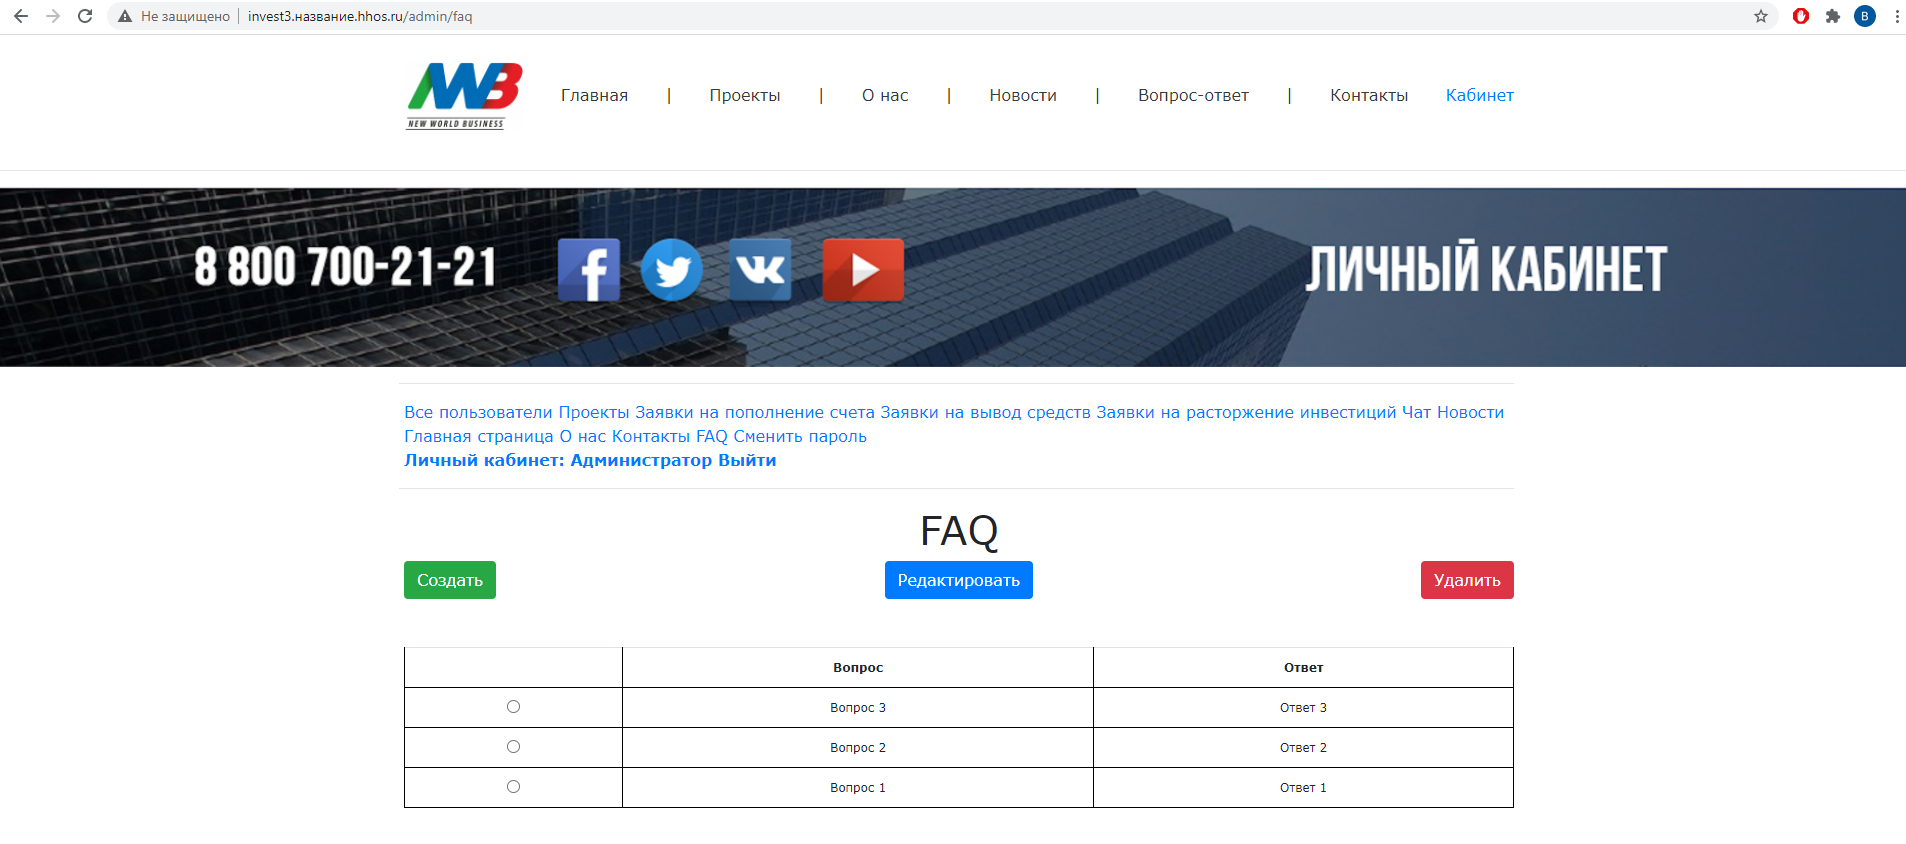The image size is (1906, 844).
Task: Click the Ответ 1 table cell
Action: coord(1303,787)
